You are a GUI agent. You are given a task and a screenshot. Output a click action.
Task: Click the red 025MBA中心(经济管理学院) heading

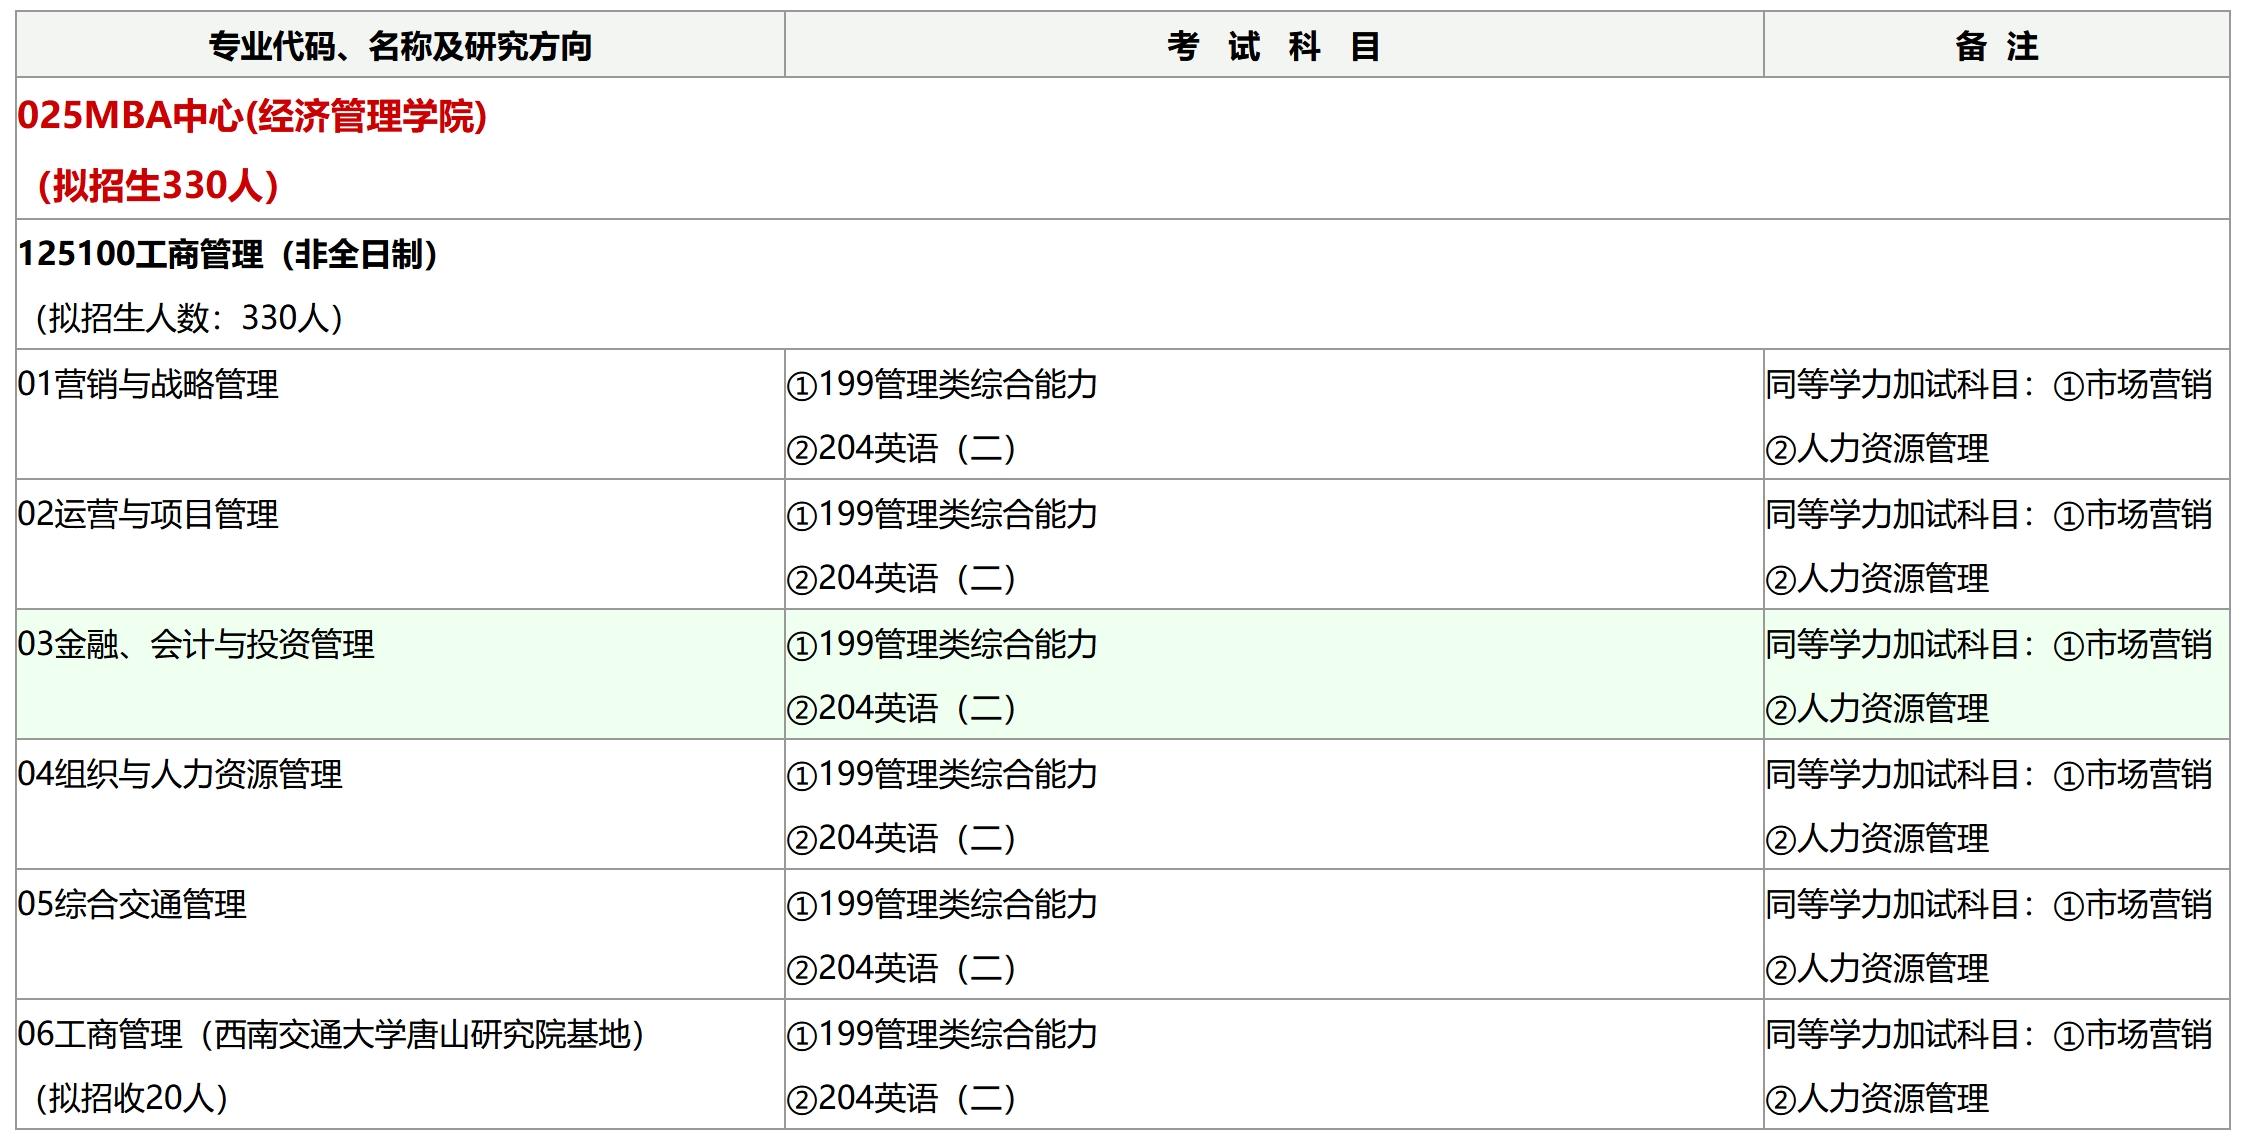pos(252,116)
